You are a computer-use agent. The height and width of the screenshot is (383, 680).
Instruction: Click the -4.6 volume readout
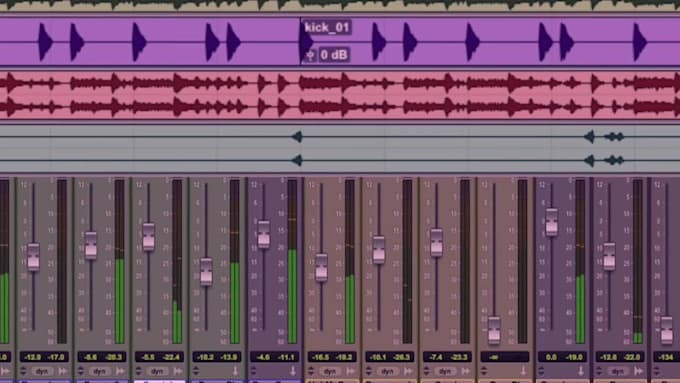(x=263, y=357)
